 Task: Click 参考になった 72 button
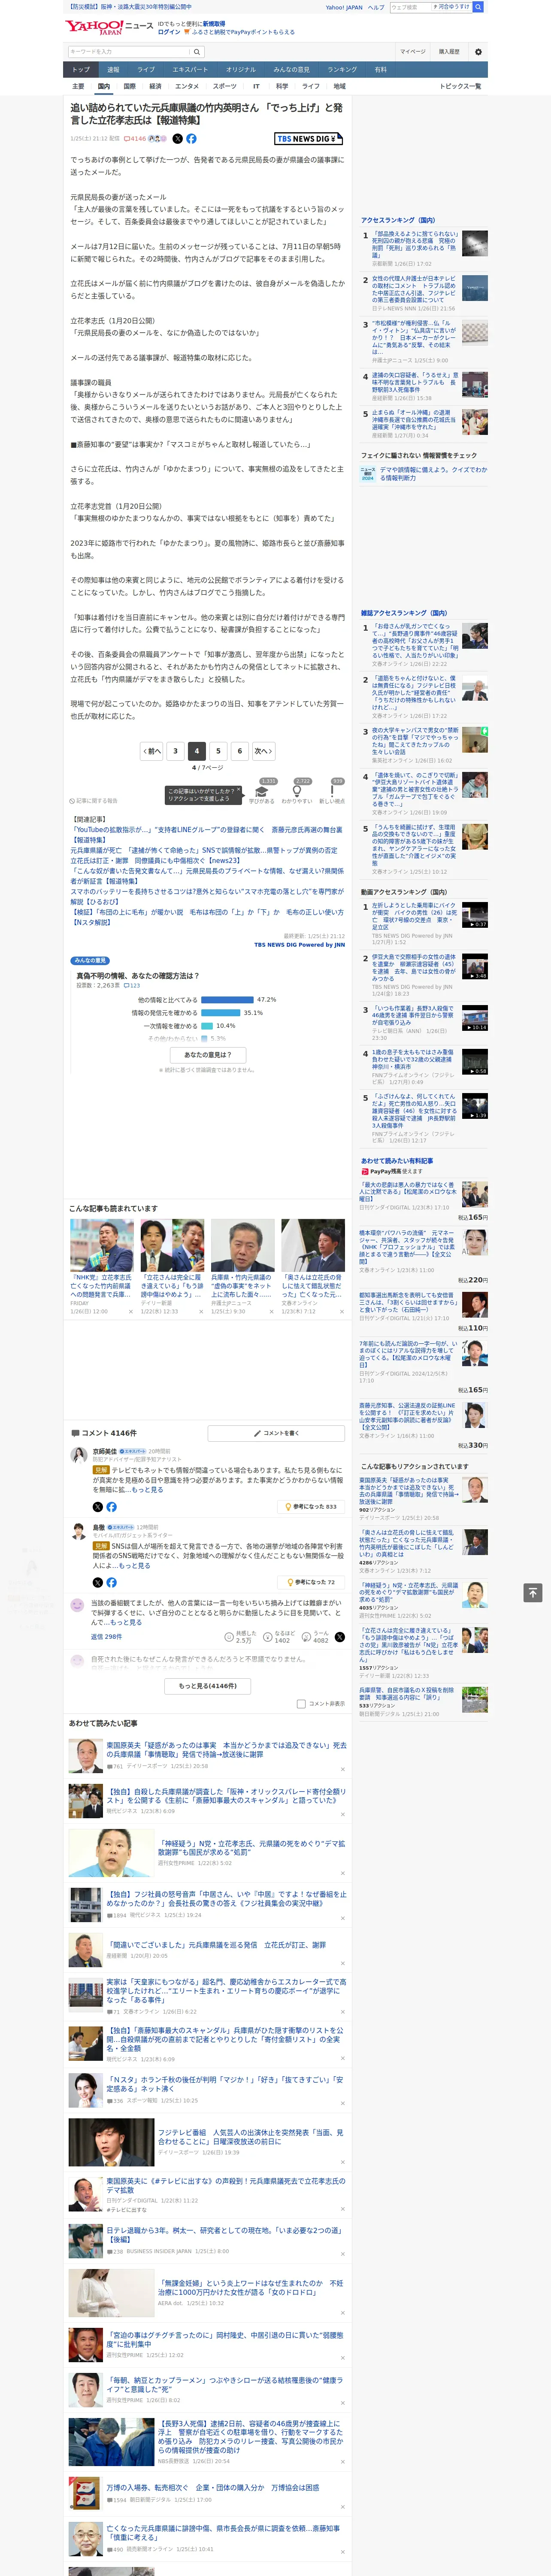click(311, 1582)
